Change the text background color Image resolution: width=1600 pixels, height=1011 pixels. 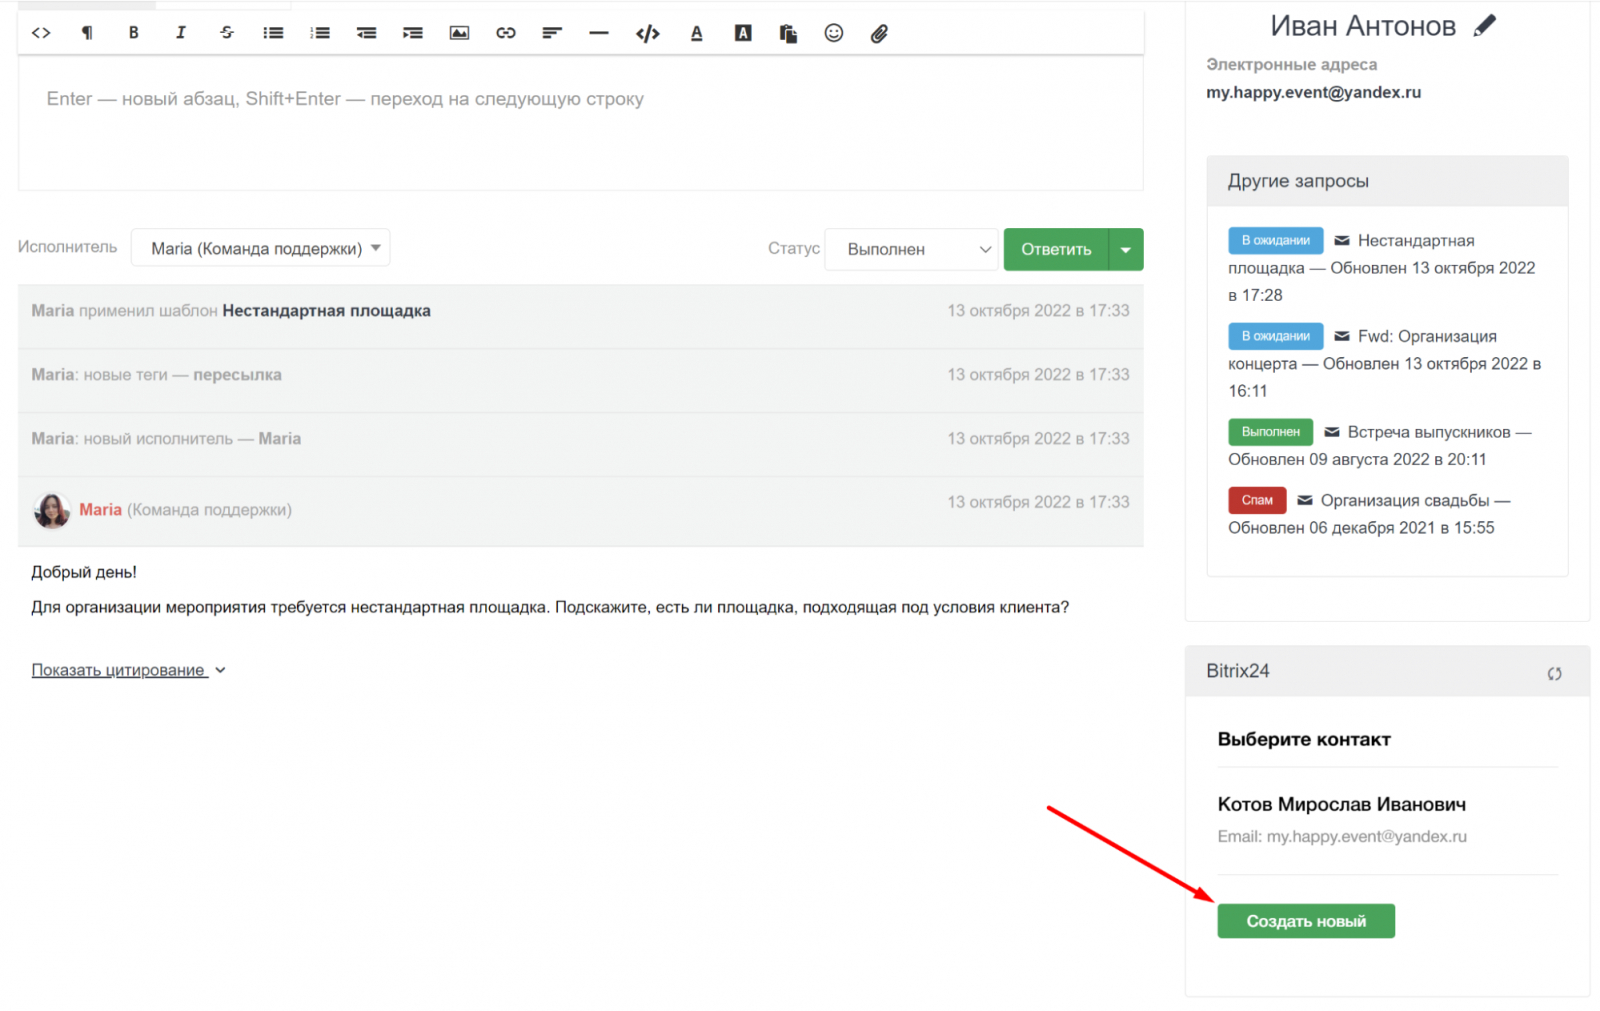tap(743, 33)
